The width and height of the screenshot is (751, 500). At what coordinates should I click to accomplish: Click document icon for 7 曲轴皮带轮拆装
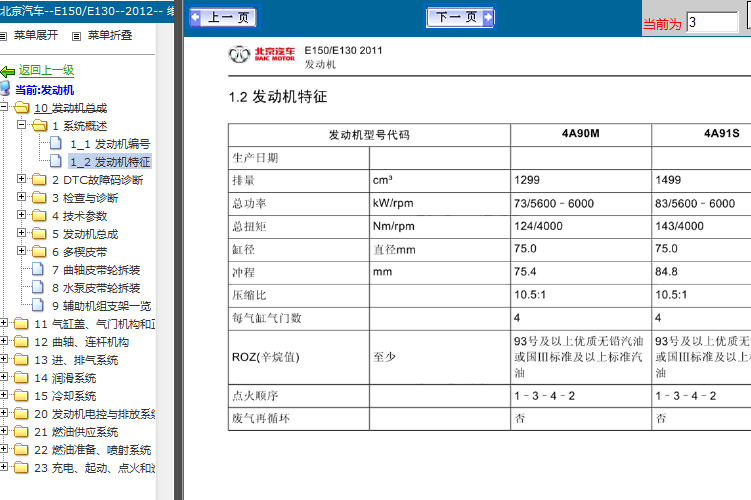(x=38, y=269)
